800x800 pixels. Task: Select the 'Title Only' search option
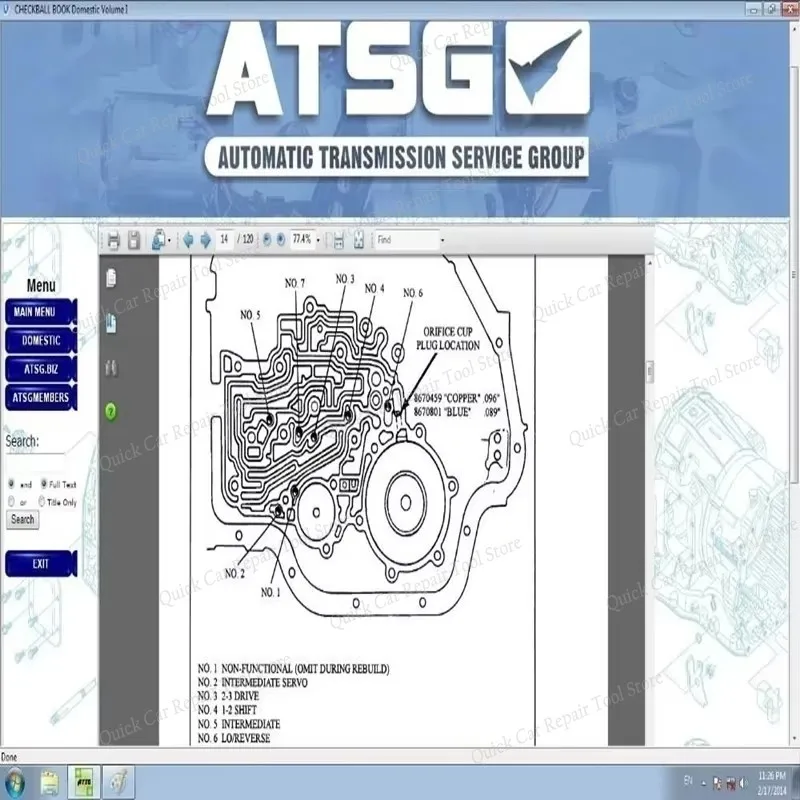tap(42, 501)
